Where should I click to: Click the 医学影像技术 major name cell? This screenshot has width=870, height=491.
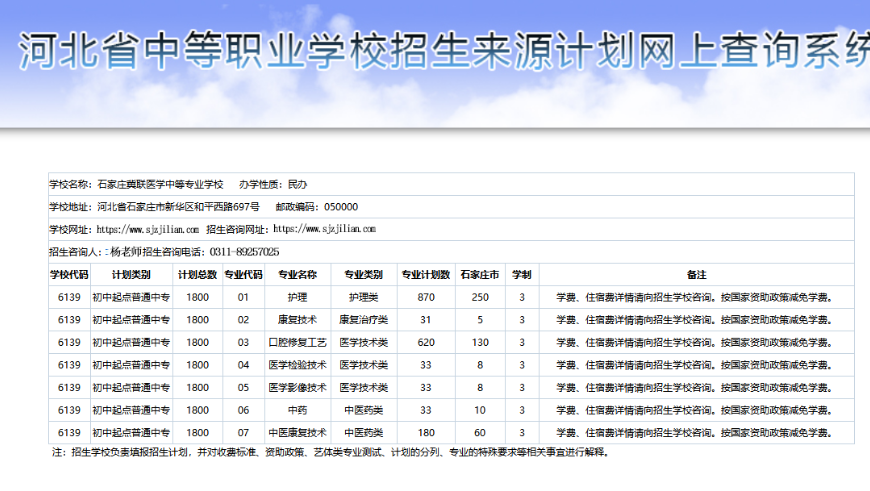tap(297, 388)
